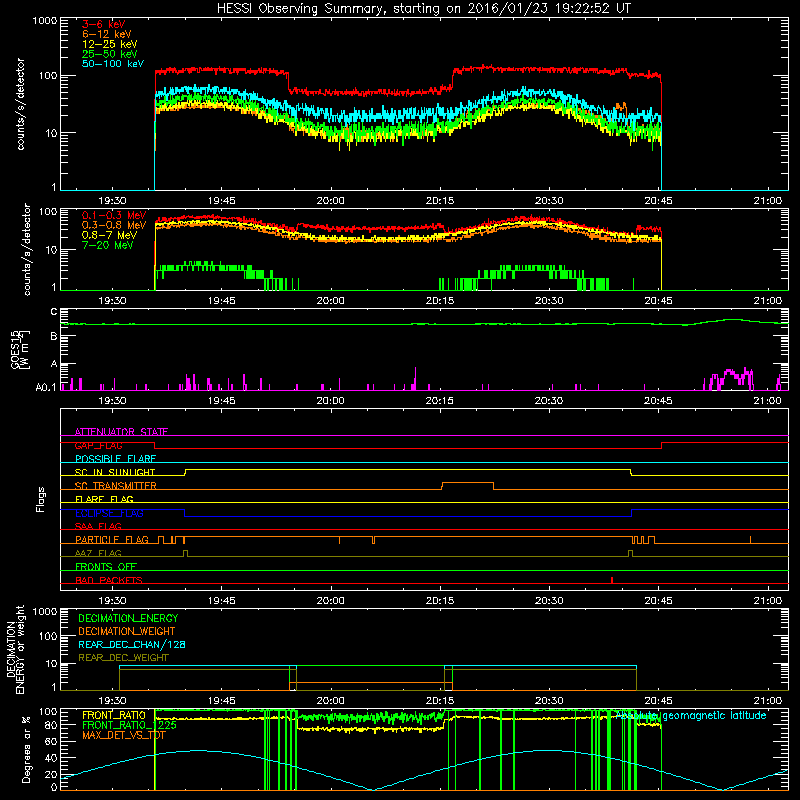Click the "geomagnetic latitude" cyan label

point(714,715)
